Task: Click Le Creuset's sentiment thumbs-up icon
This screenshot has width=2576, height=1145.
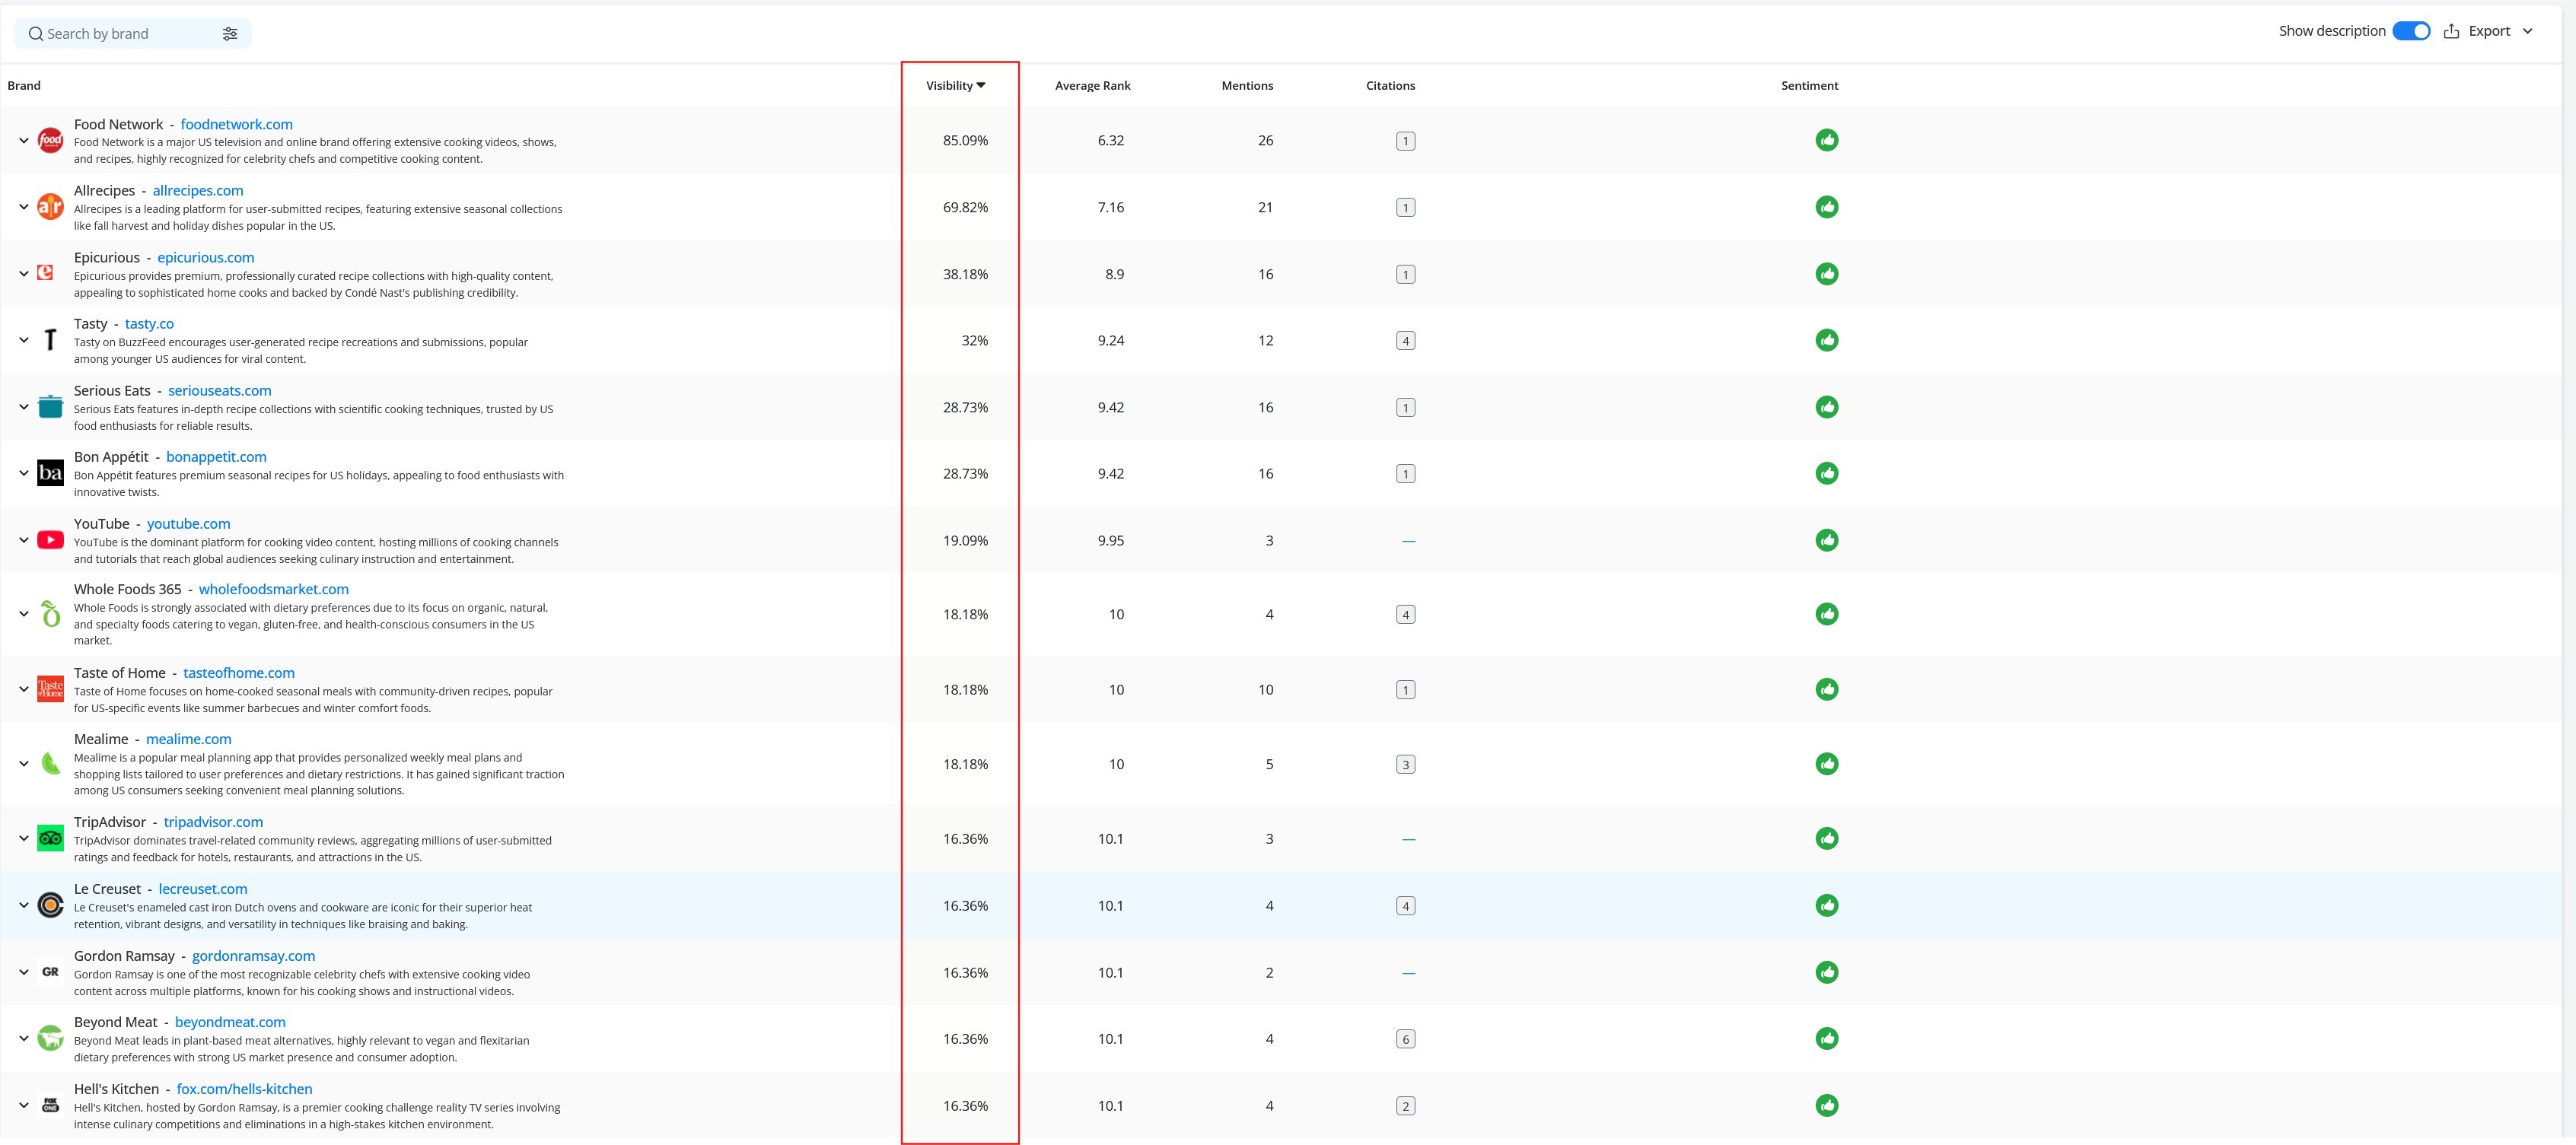Action: point(1827,905)
